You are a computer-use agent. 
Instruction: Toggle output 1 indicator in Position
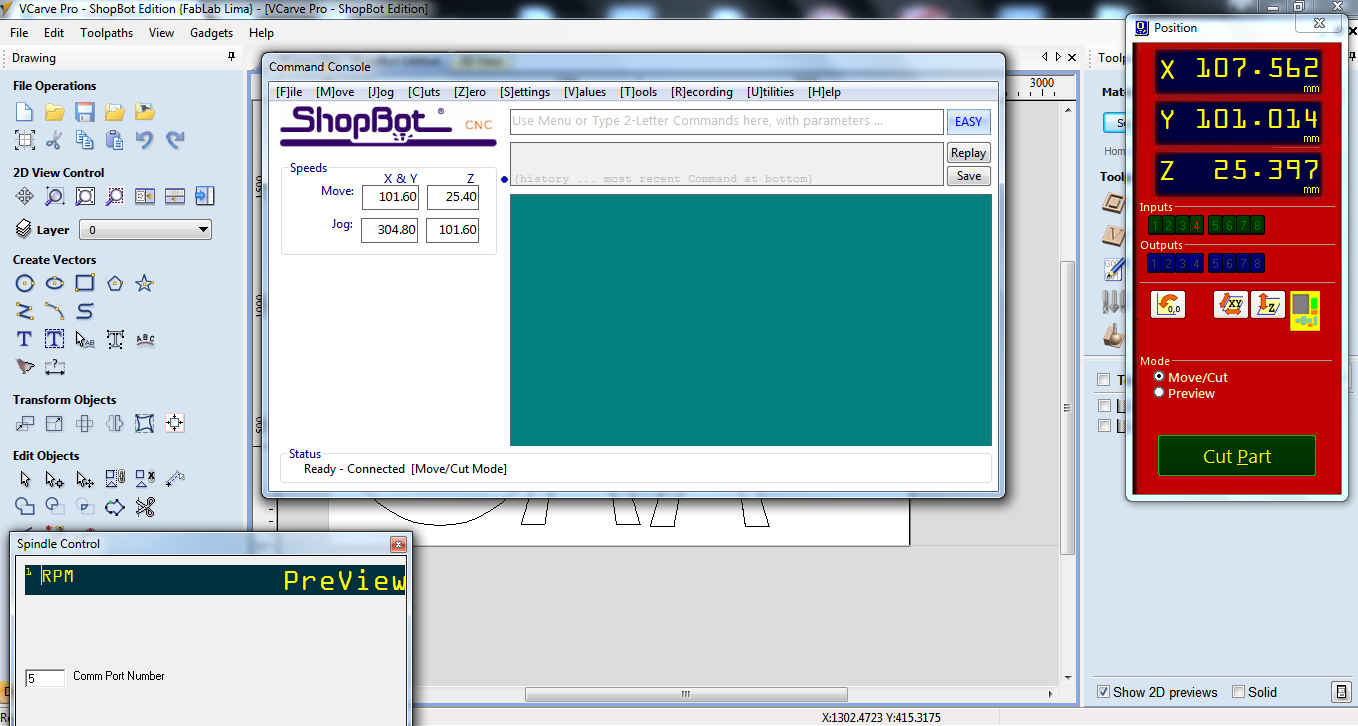(1154, 264)
